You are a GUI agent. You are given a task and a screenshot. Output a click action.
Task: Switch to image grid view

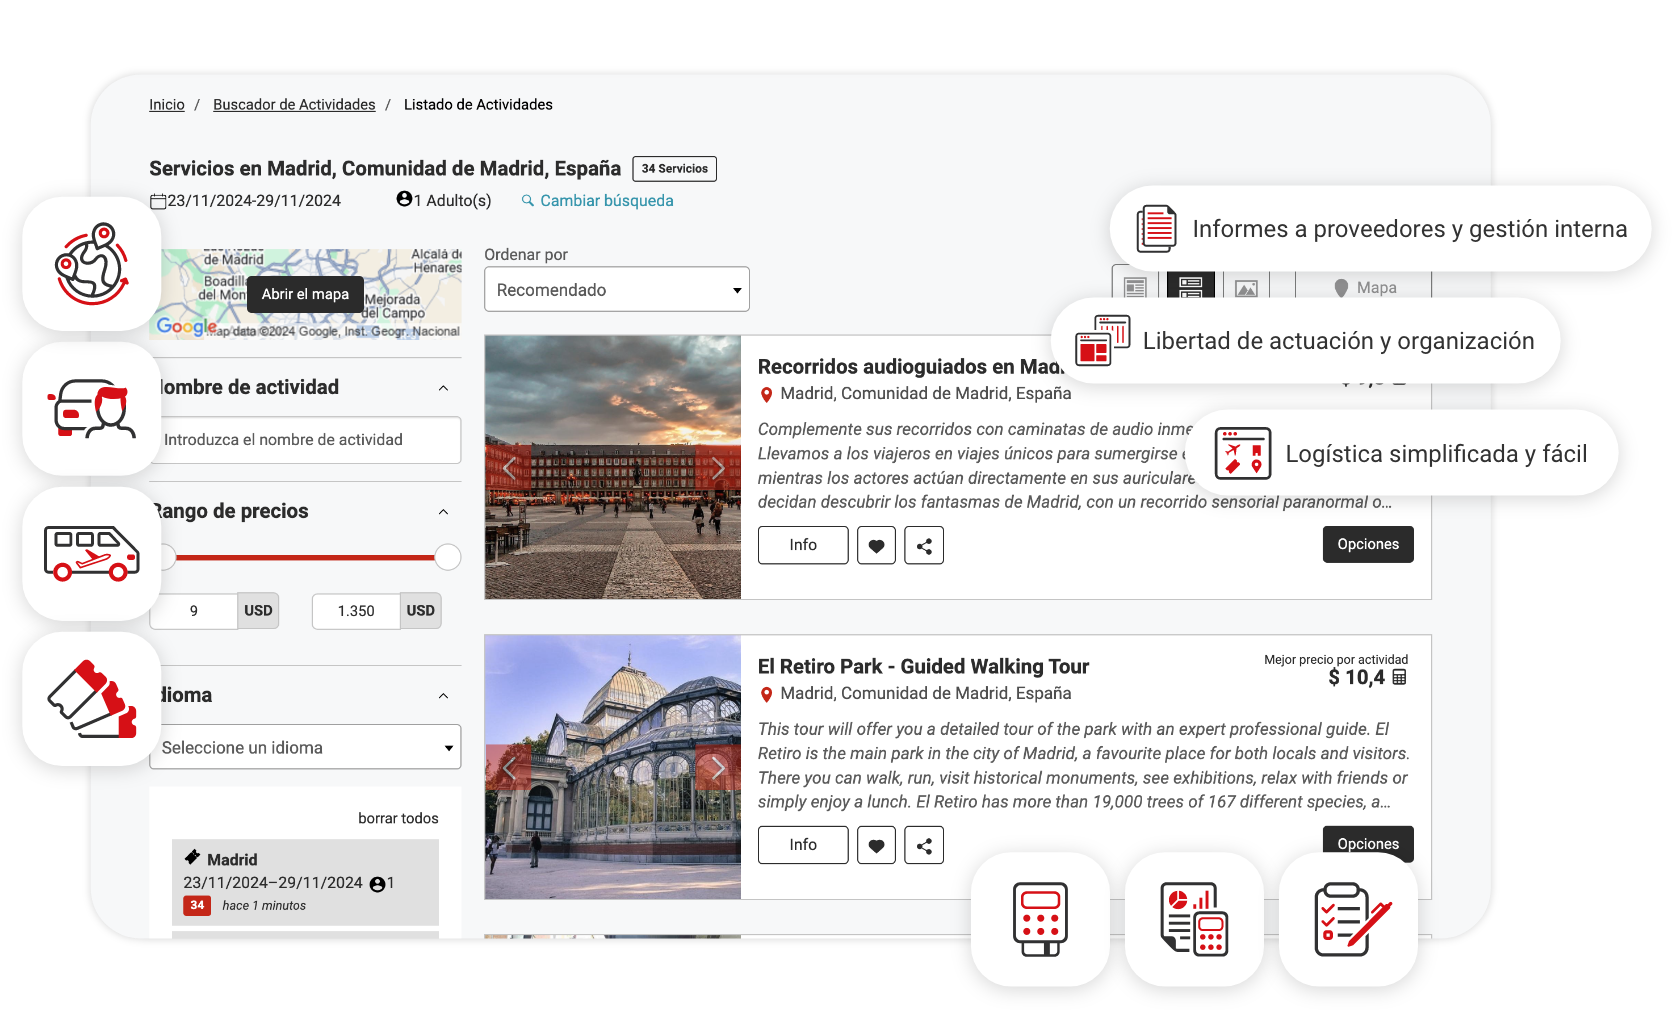point(1246,288)
